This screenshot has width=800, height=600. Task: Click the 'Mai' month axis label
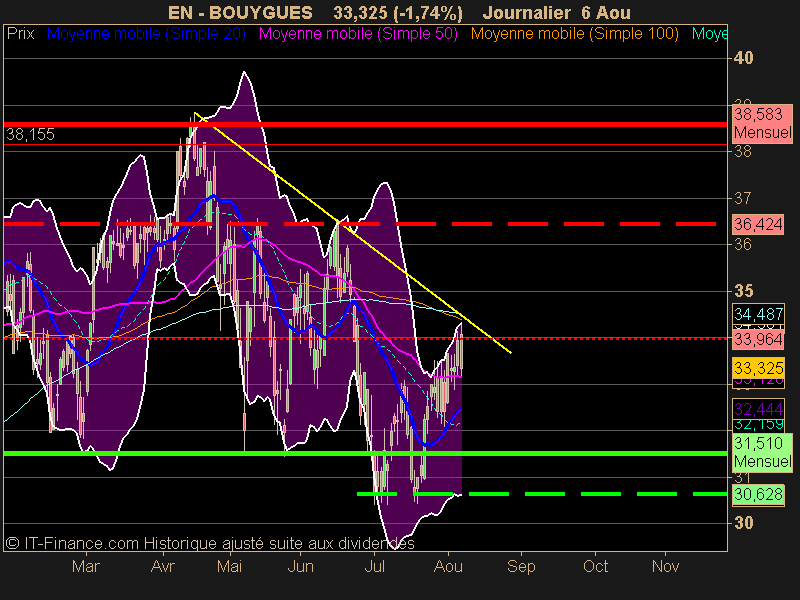tap(230, 566)
